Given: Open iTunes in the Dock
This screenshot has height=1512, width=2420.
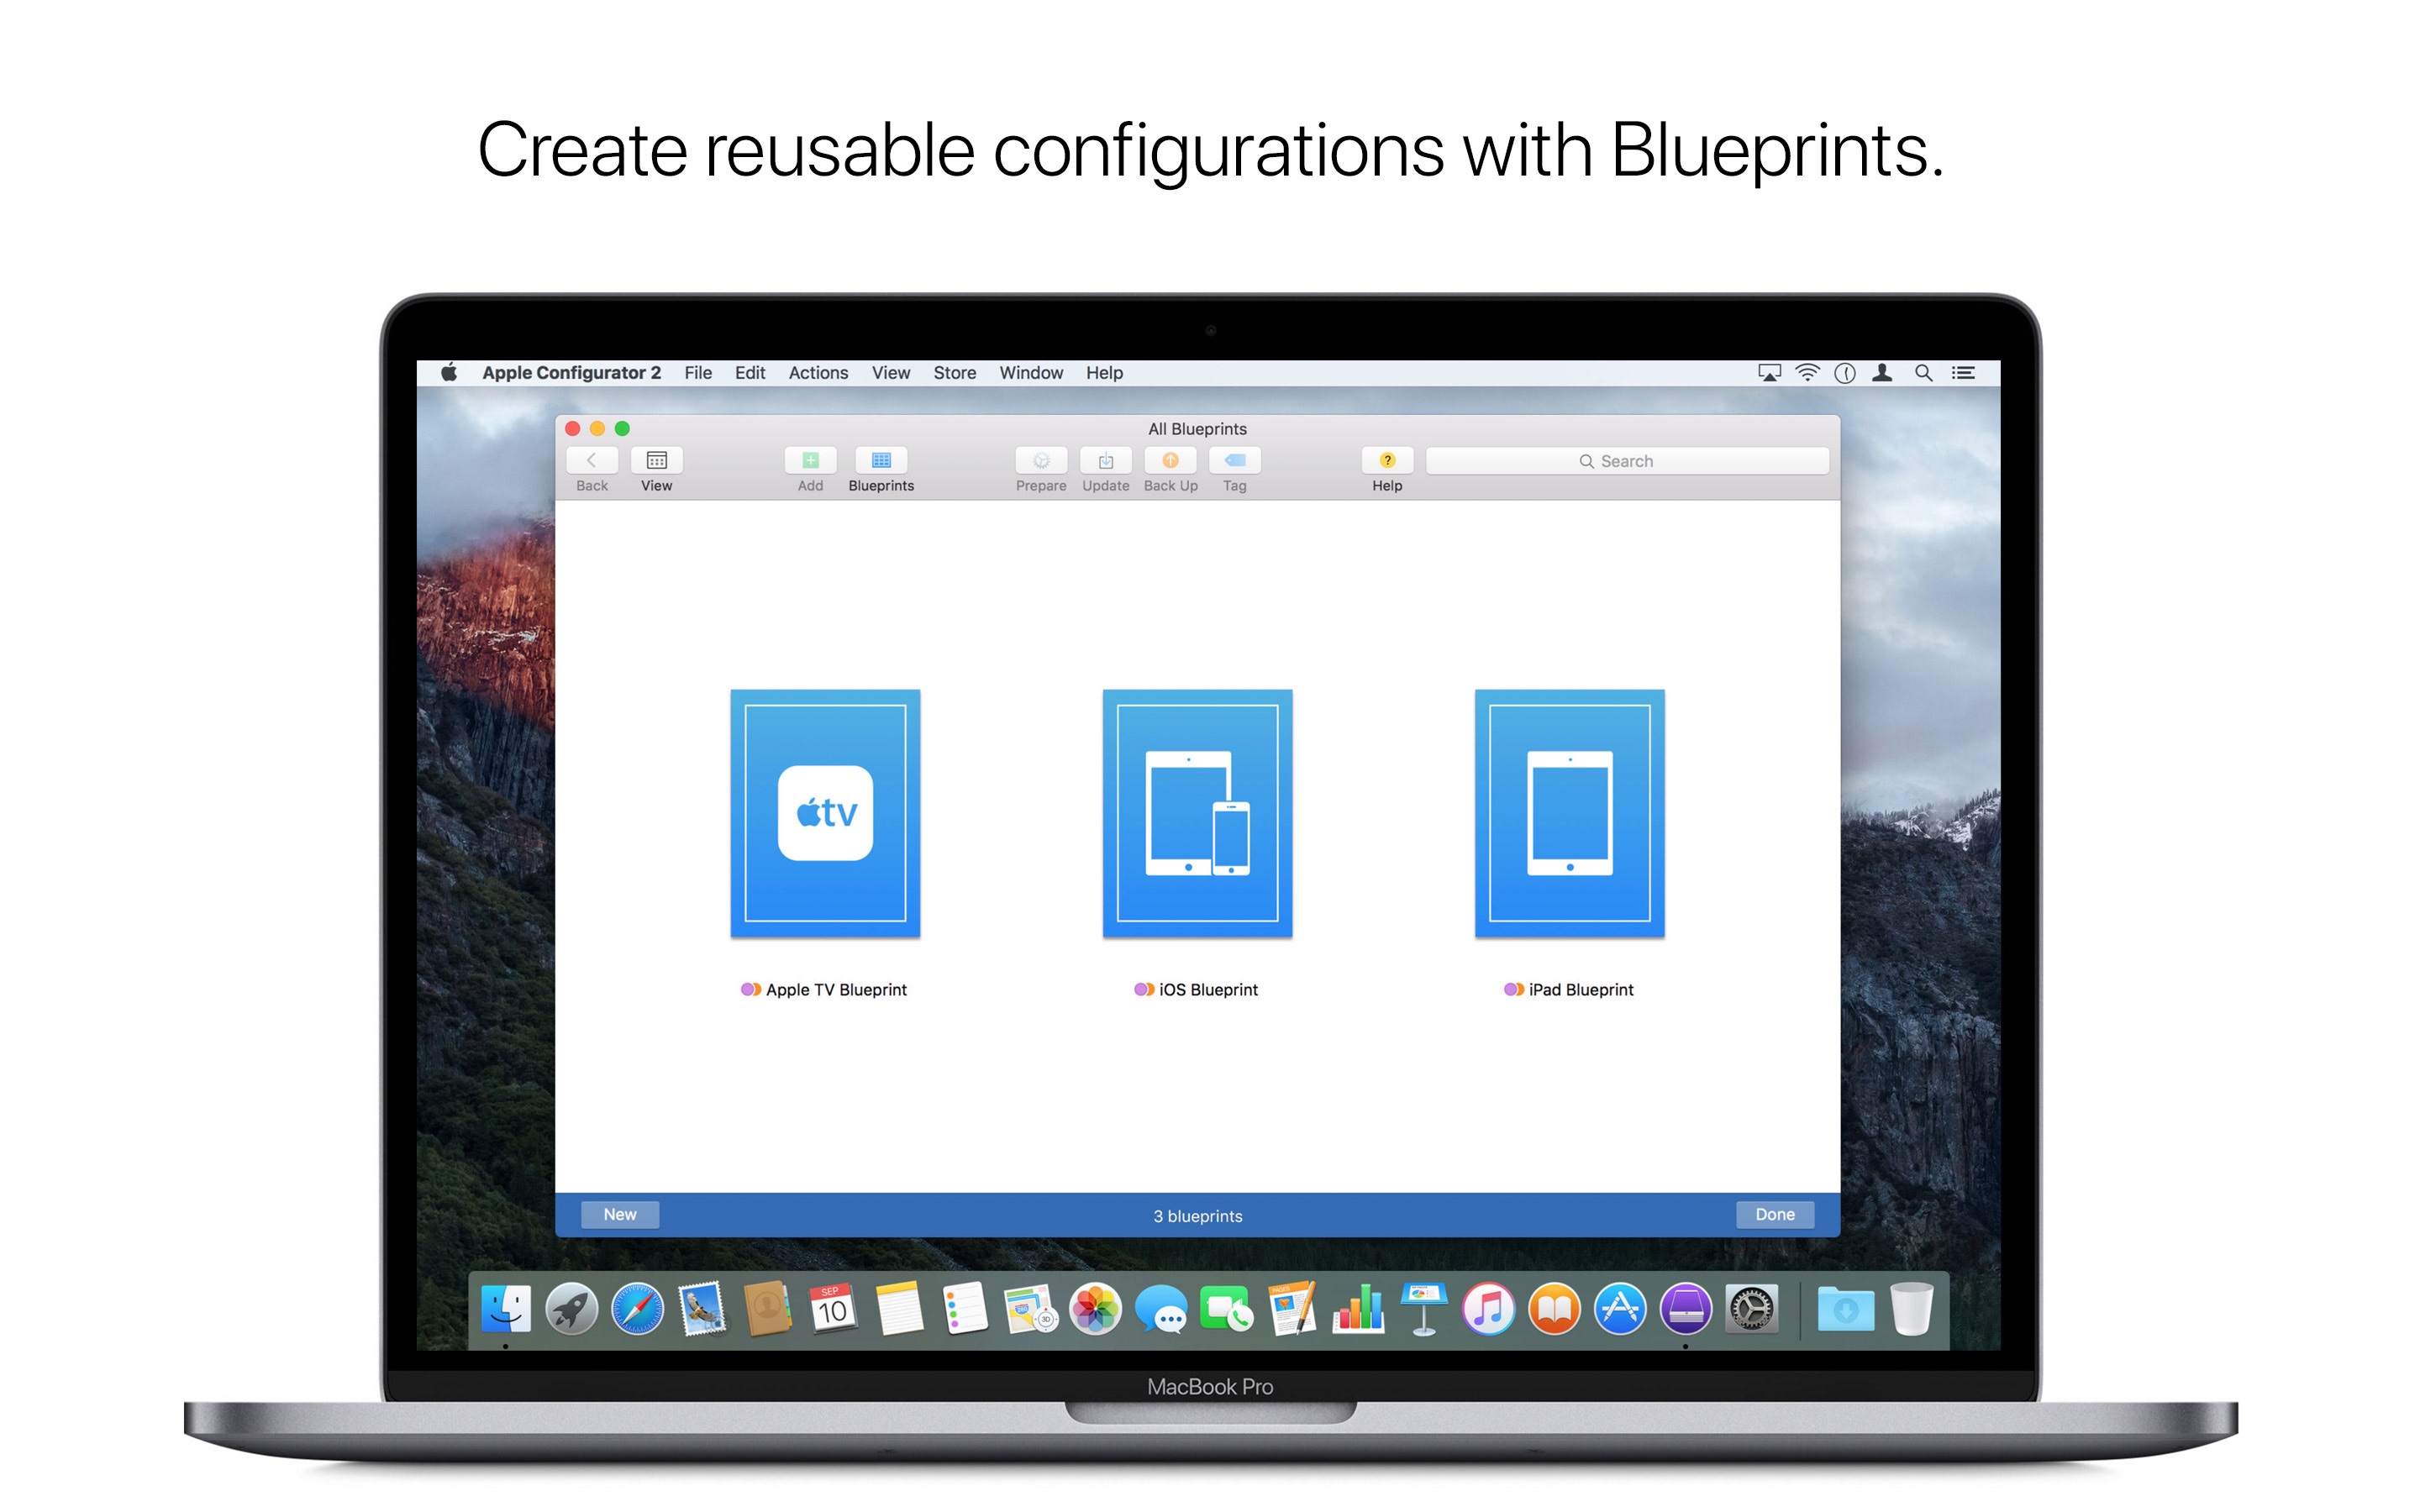Looking at the screenshot, I should 1489,1308.
